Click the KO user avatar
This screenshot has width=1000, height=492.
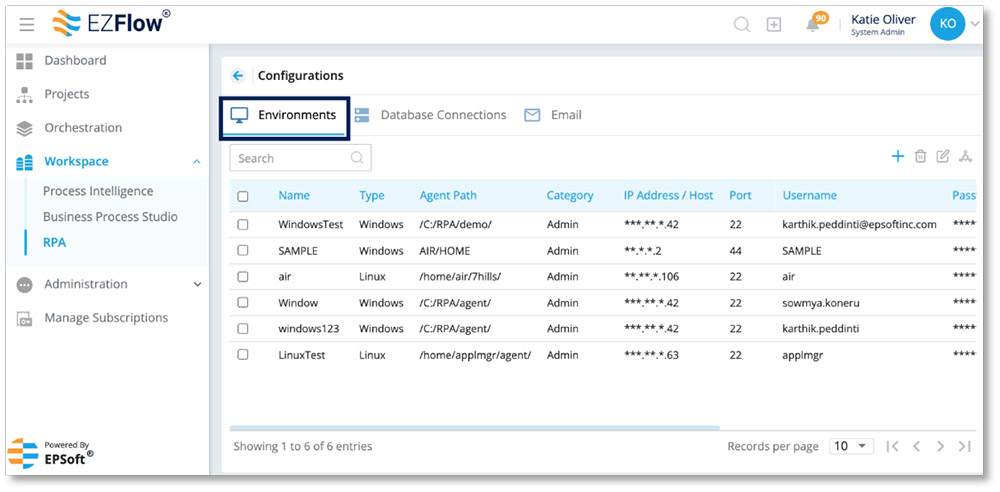[x=948, y=24]
